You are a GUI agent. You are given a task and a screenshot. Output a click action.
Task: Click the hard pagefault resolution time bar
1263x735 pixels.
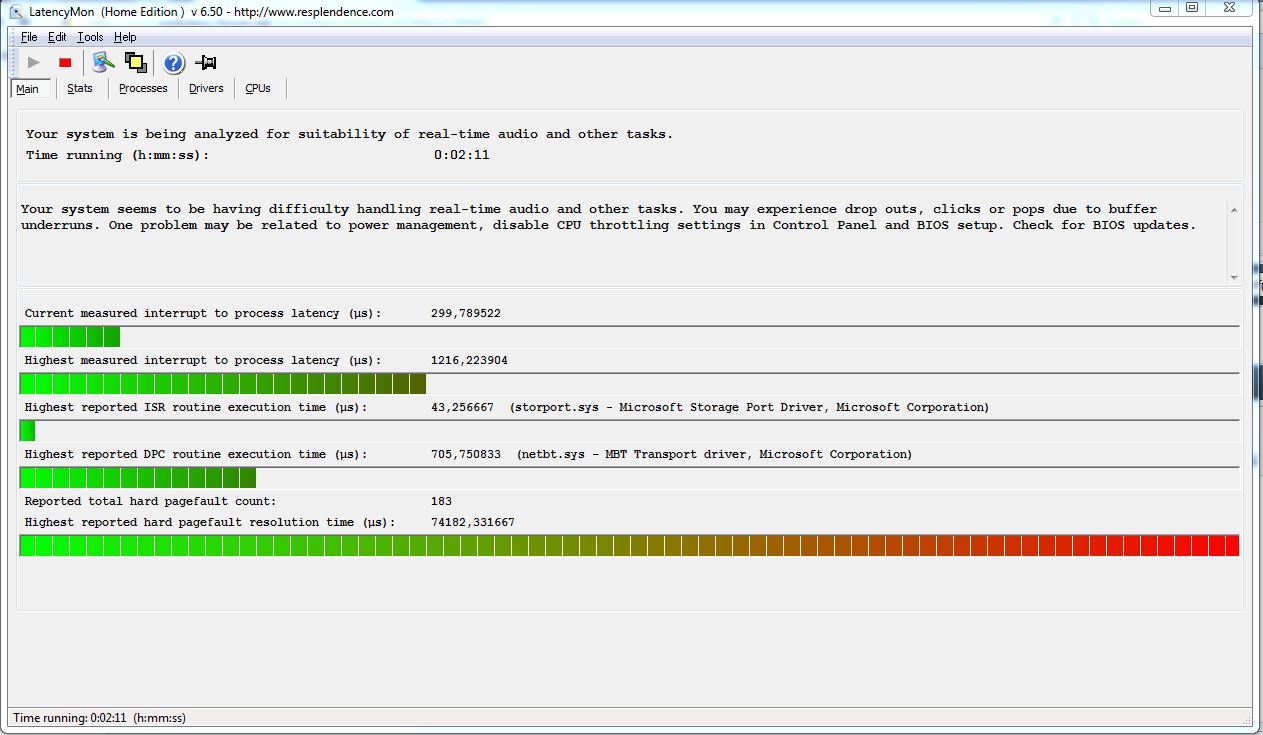629,545
